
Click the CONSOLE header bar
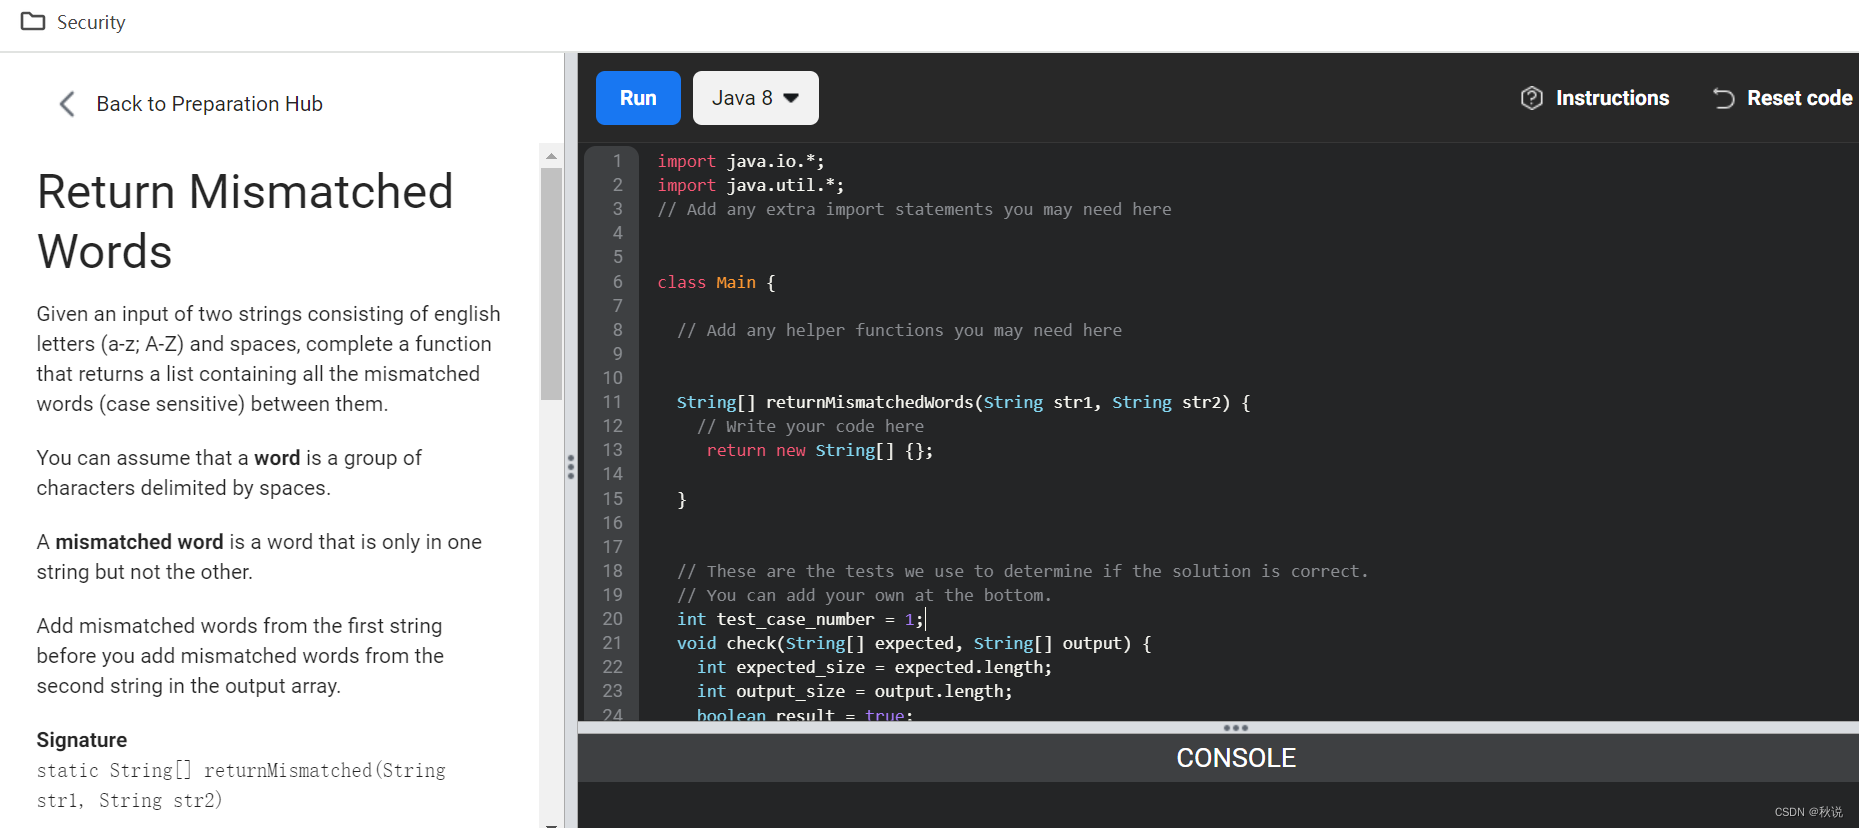(1218, 758)
